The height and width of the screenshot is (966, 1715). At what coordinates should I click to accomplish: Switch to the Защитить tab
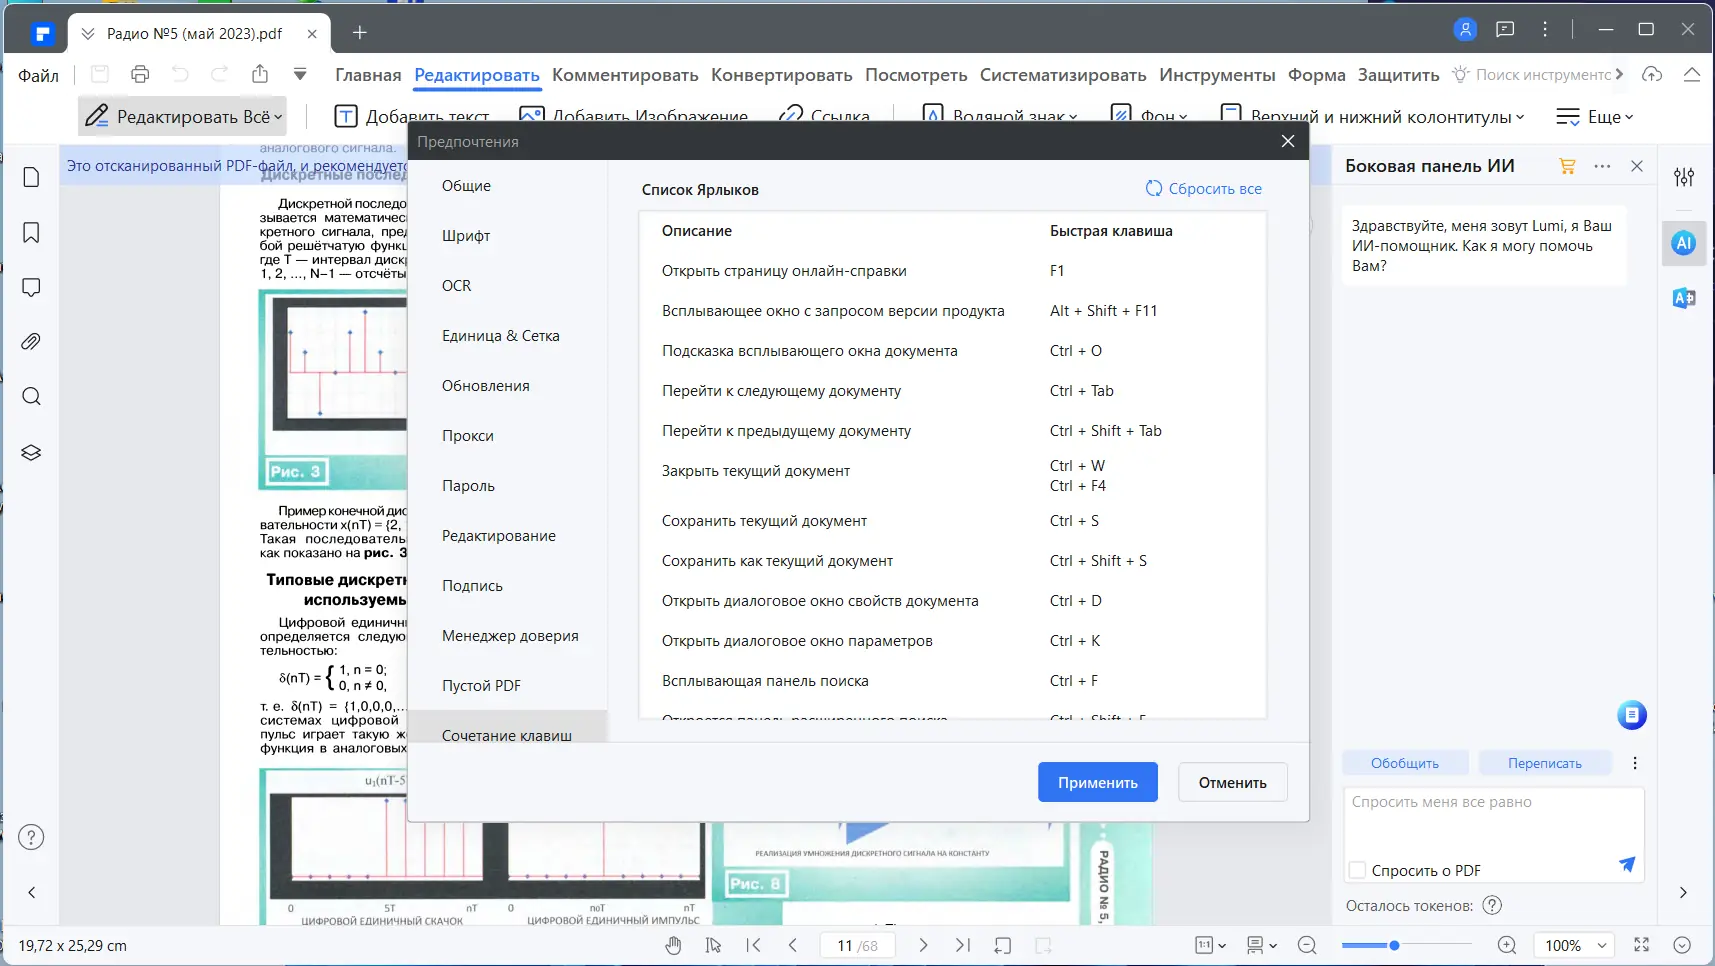(1398, 75)
